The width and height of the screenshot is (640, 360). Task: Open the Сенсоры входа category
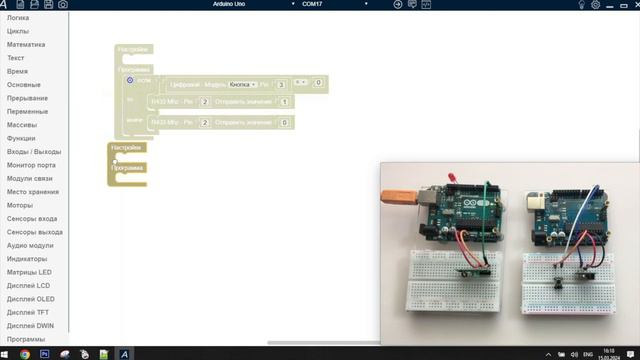coord(32,219)
